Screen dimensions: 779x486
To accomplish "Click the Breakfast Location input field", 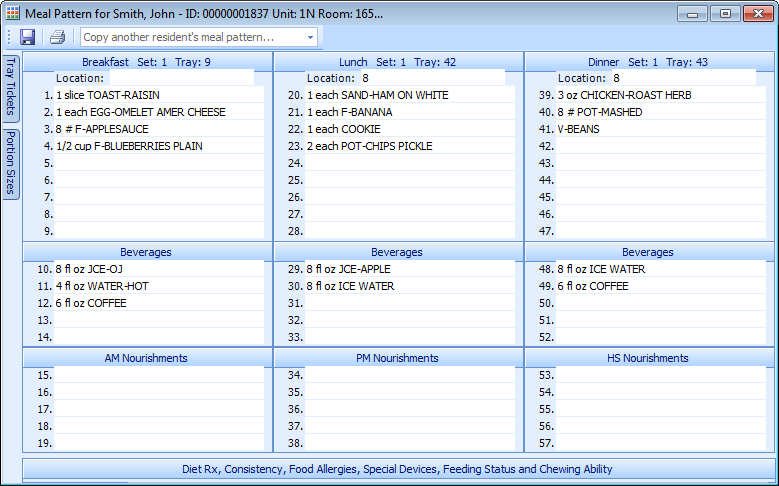I will pyautogui.click(x=180, y=78).
